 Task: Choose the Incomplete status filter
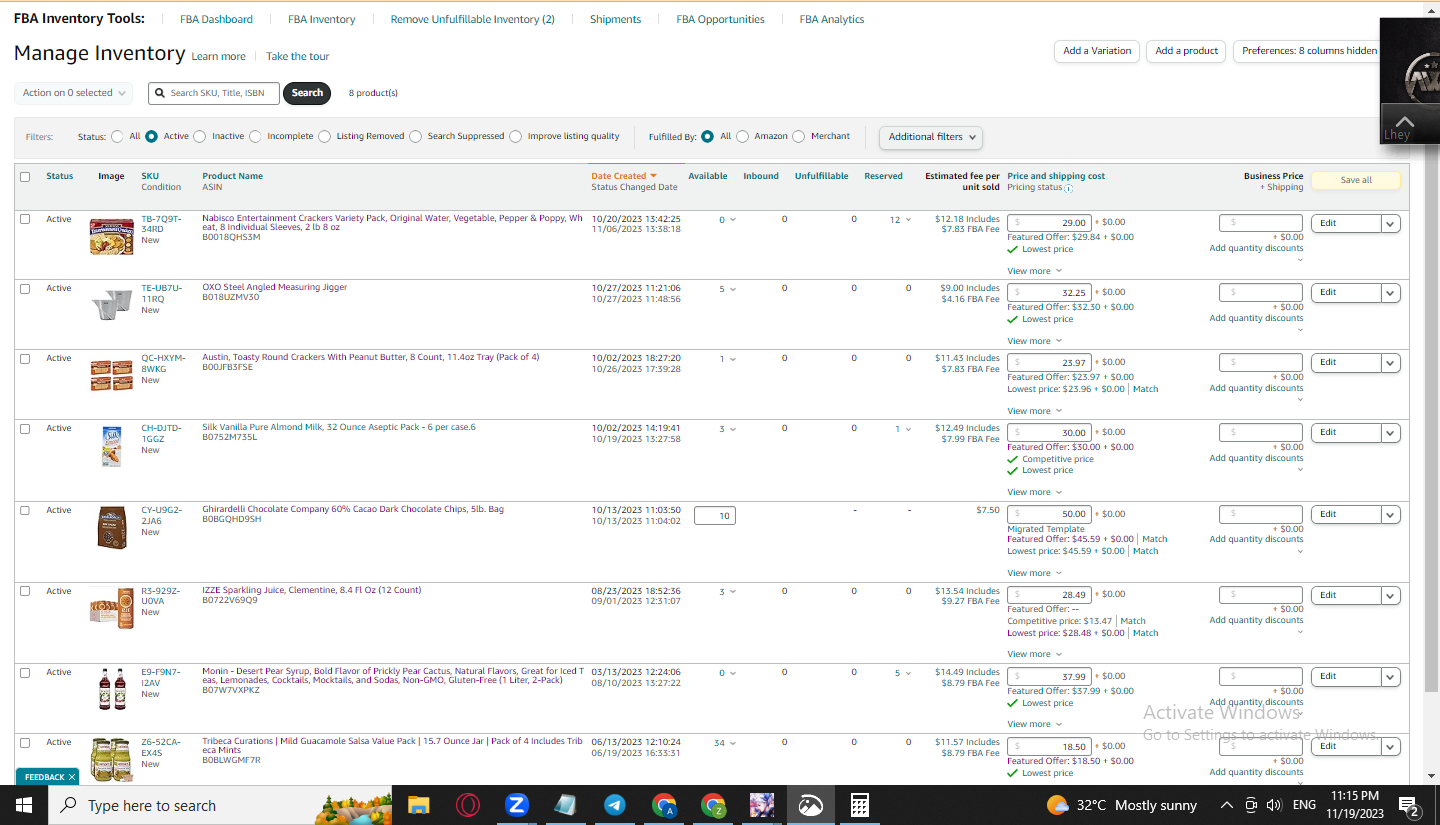coord(255,136)
